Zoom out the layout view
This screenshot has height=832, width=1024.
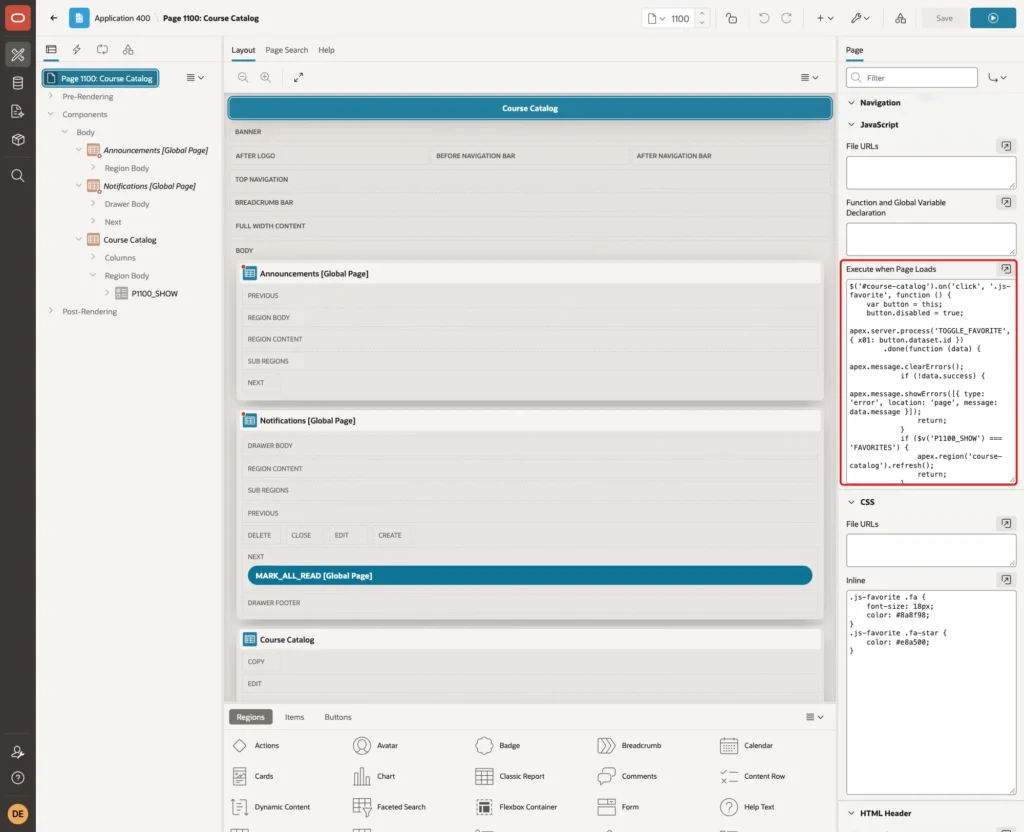pyautogui.click(x=243, y=77)
